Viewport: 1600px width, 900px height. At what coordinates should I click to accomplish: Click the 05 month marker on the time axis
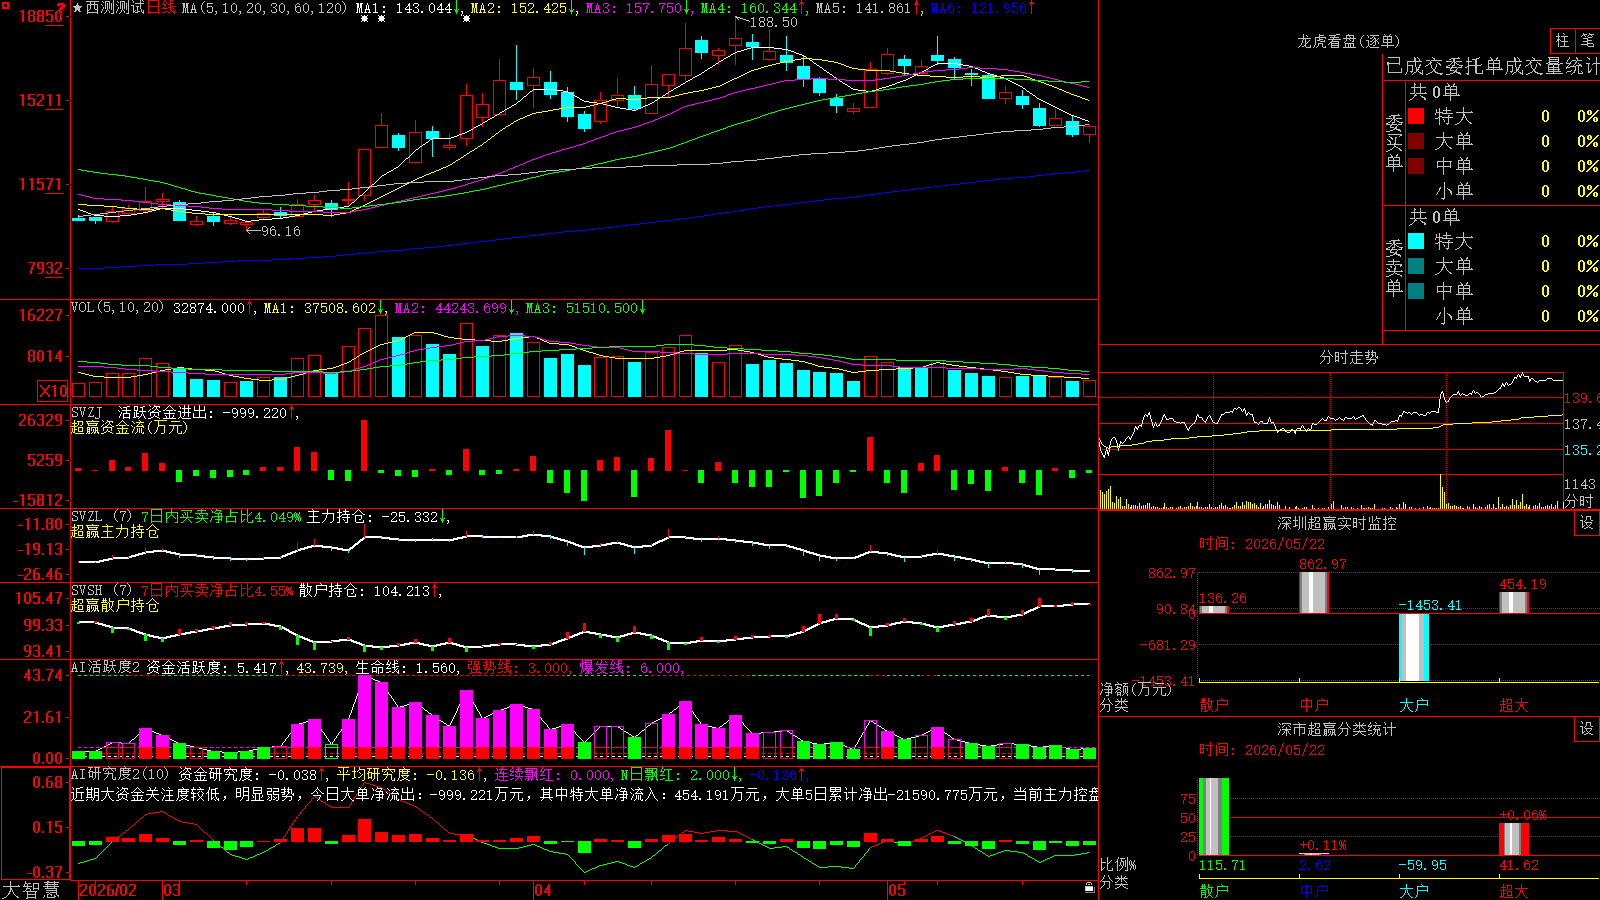coord(897,890)
